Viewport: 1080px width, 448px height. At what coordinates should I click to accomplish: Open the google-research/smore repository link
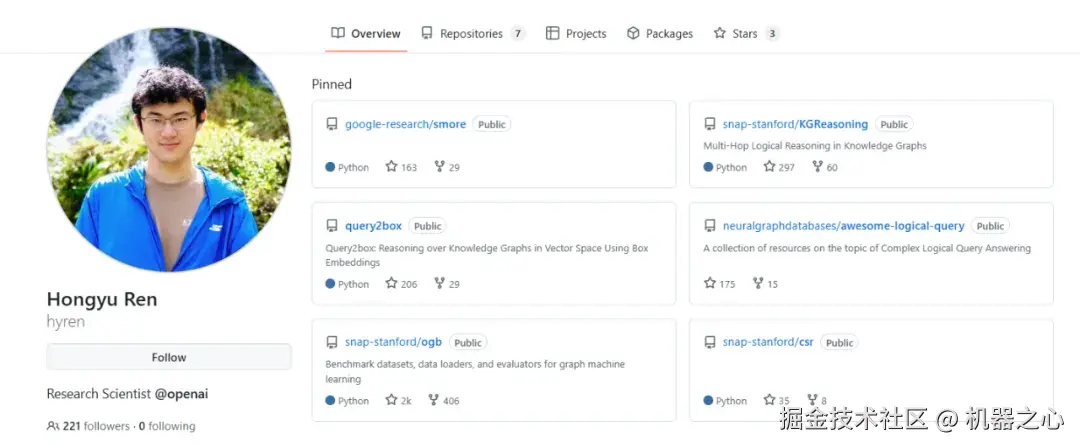(x=405, y=124)
